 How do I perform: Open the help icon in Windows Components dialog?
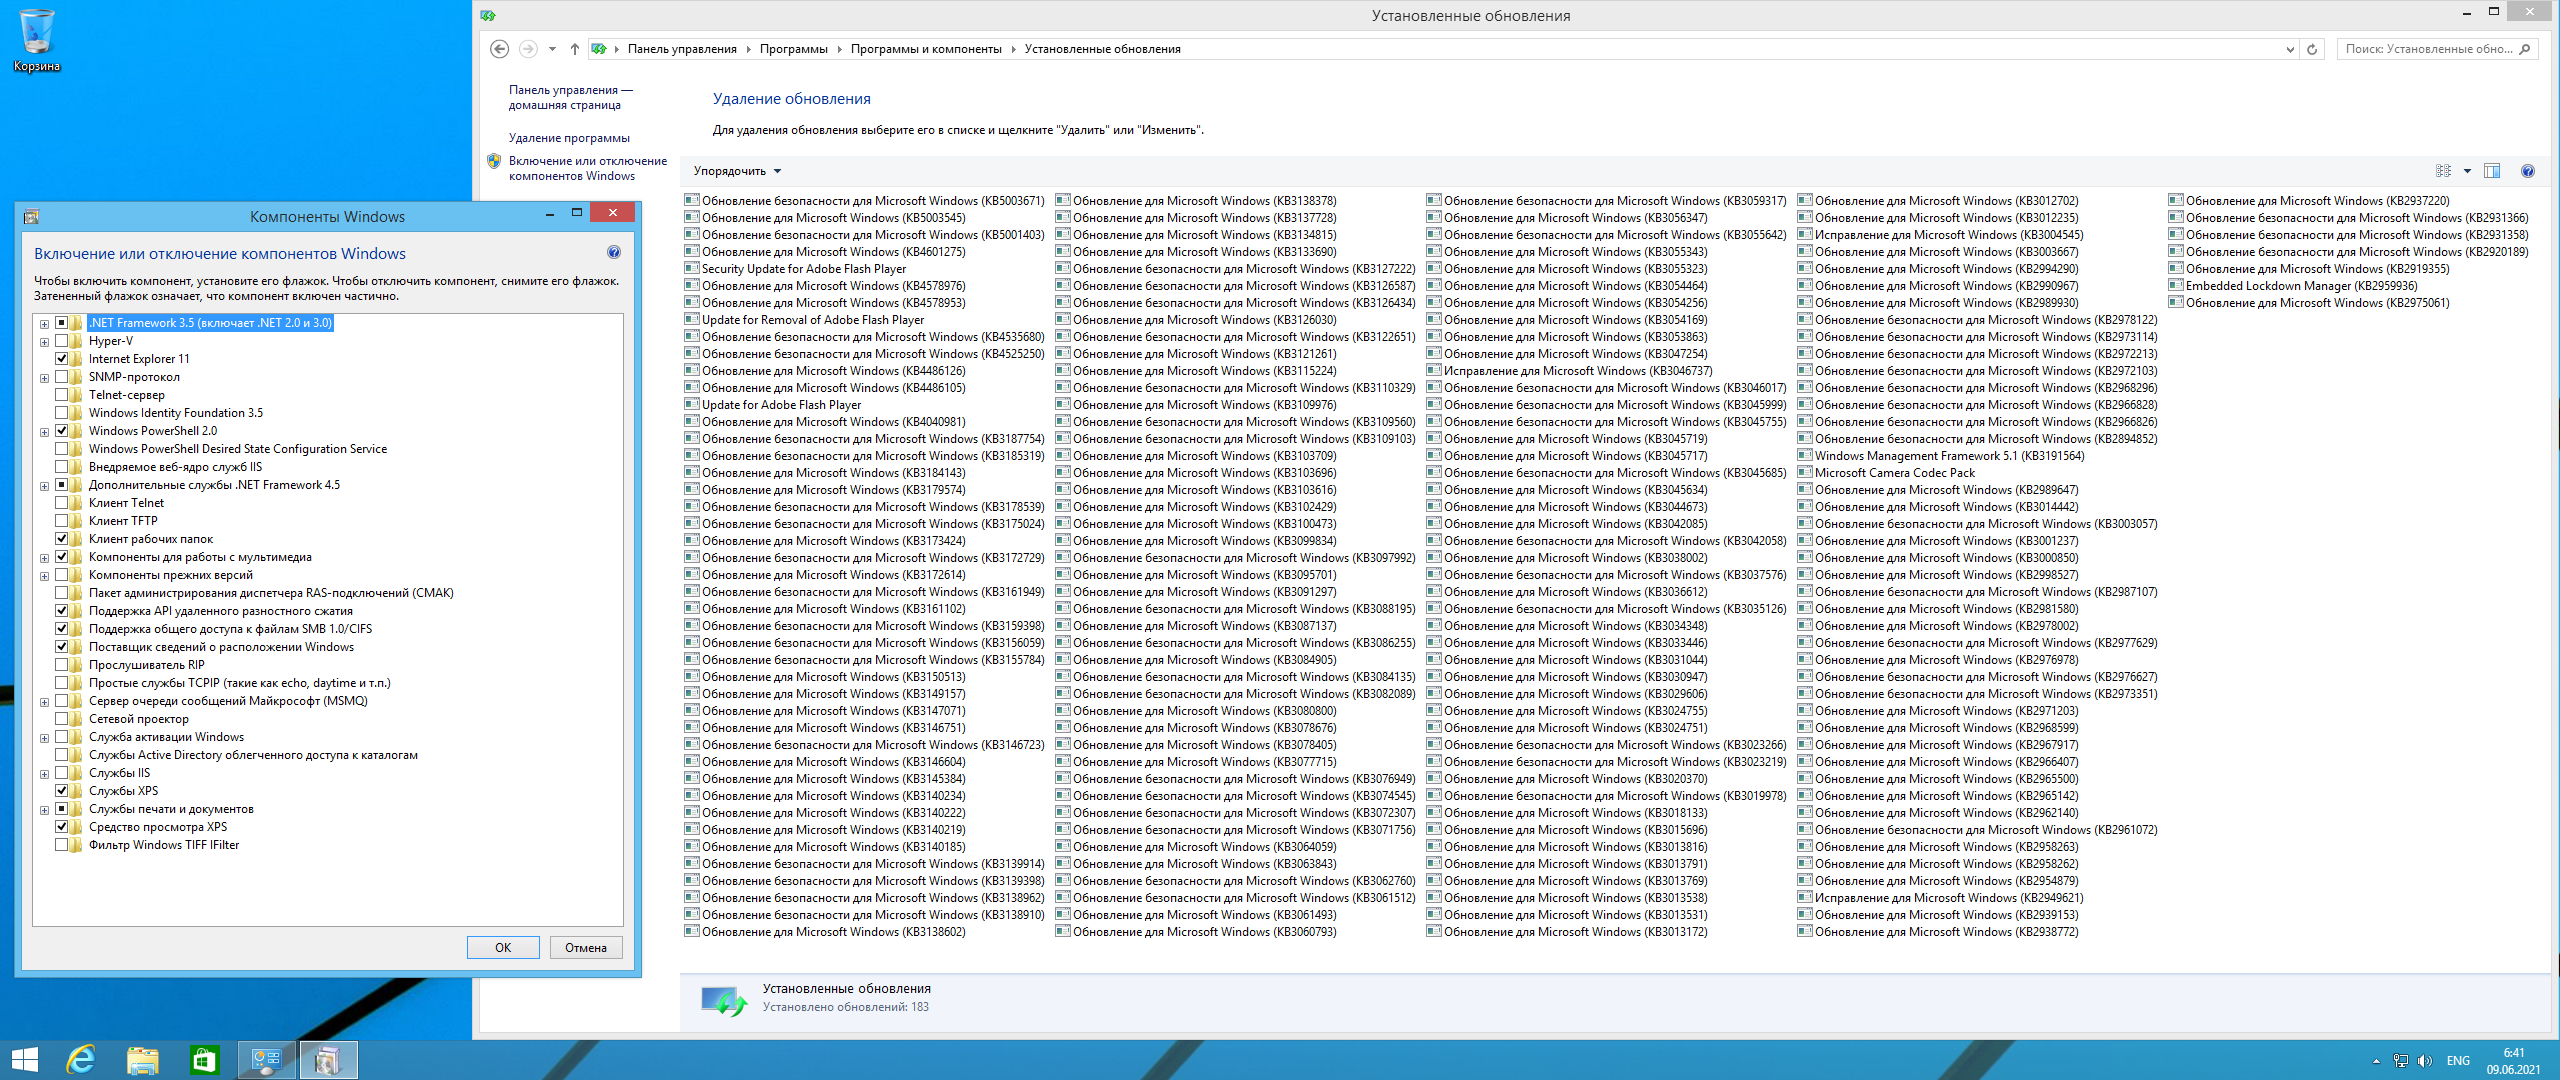[x=614, y=253]
